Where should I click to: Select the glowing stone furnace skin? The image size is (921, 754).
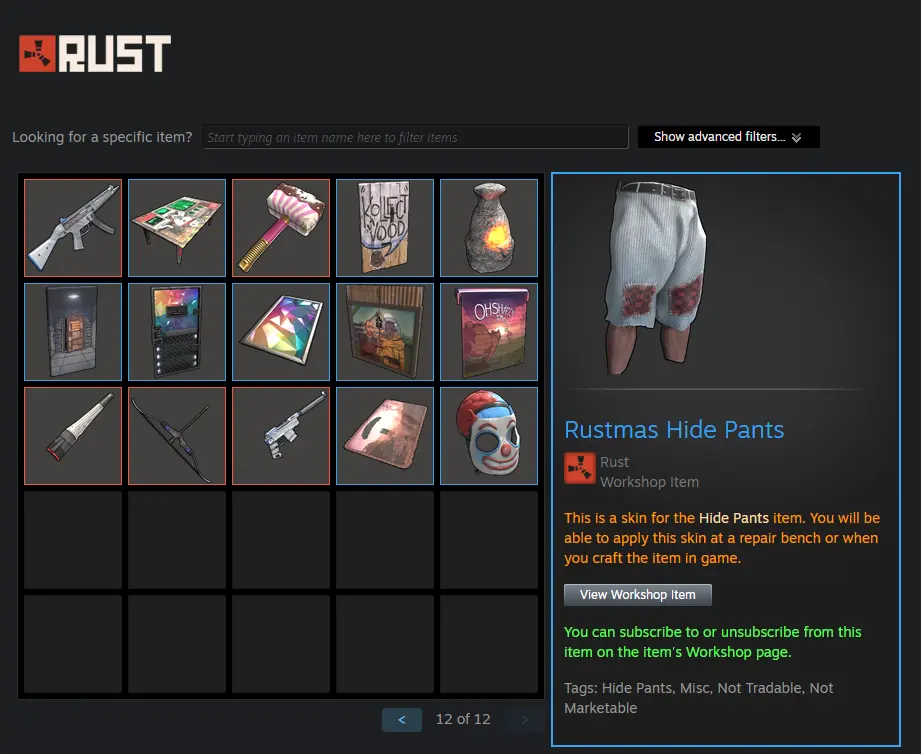click(489, 228)
